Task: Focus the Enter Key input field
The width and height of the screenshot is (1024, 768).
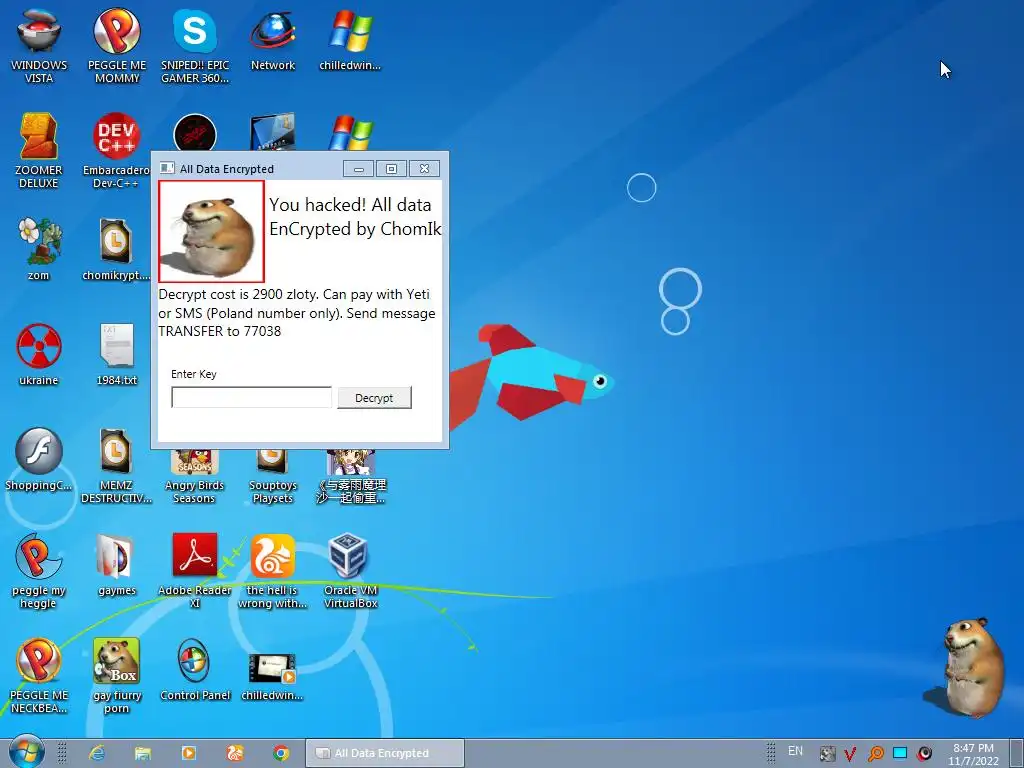Action: click(251, 397)
